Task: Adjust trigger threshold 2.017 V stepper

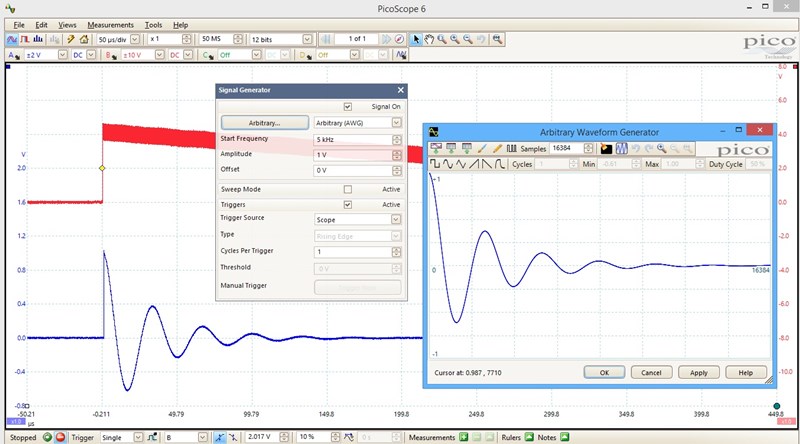Action: 284,437
